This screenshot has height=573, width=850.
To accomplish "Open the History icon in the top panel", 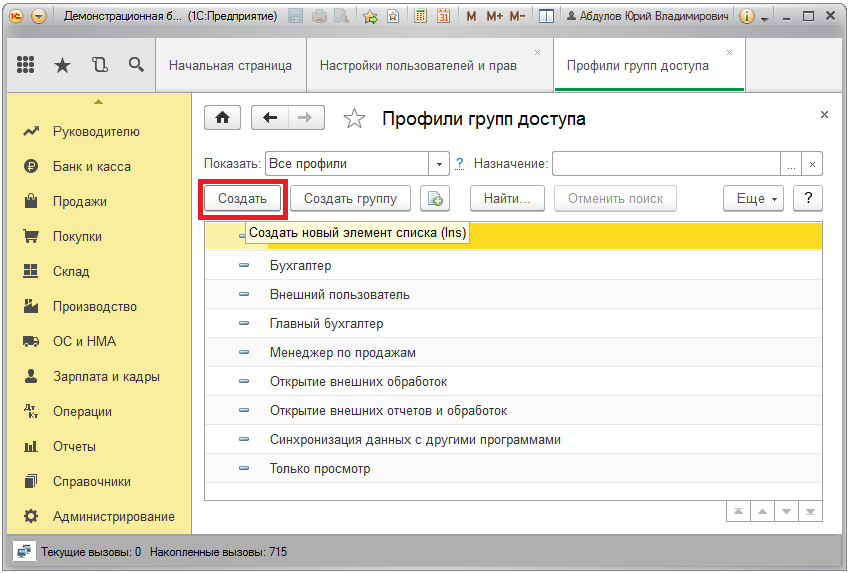I will click(99, 65).
